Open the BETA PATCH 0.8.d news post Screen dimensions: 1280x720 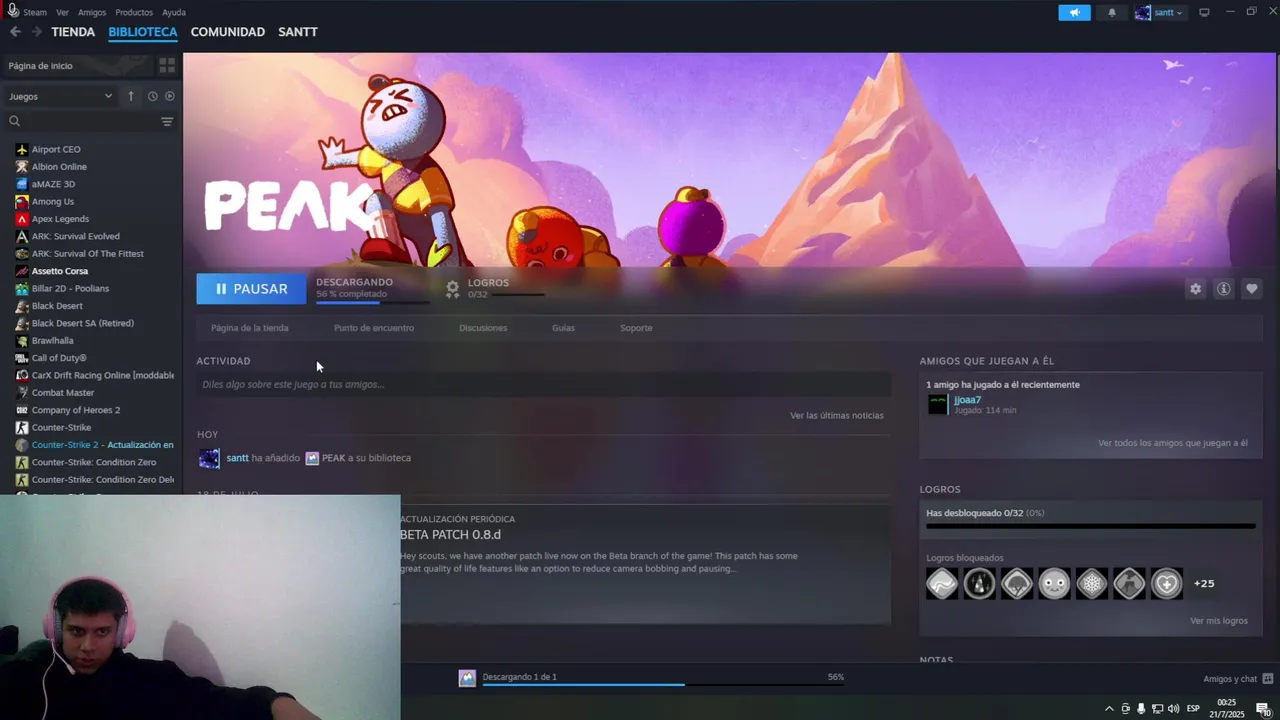point(450,535)
